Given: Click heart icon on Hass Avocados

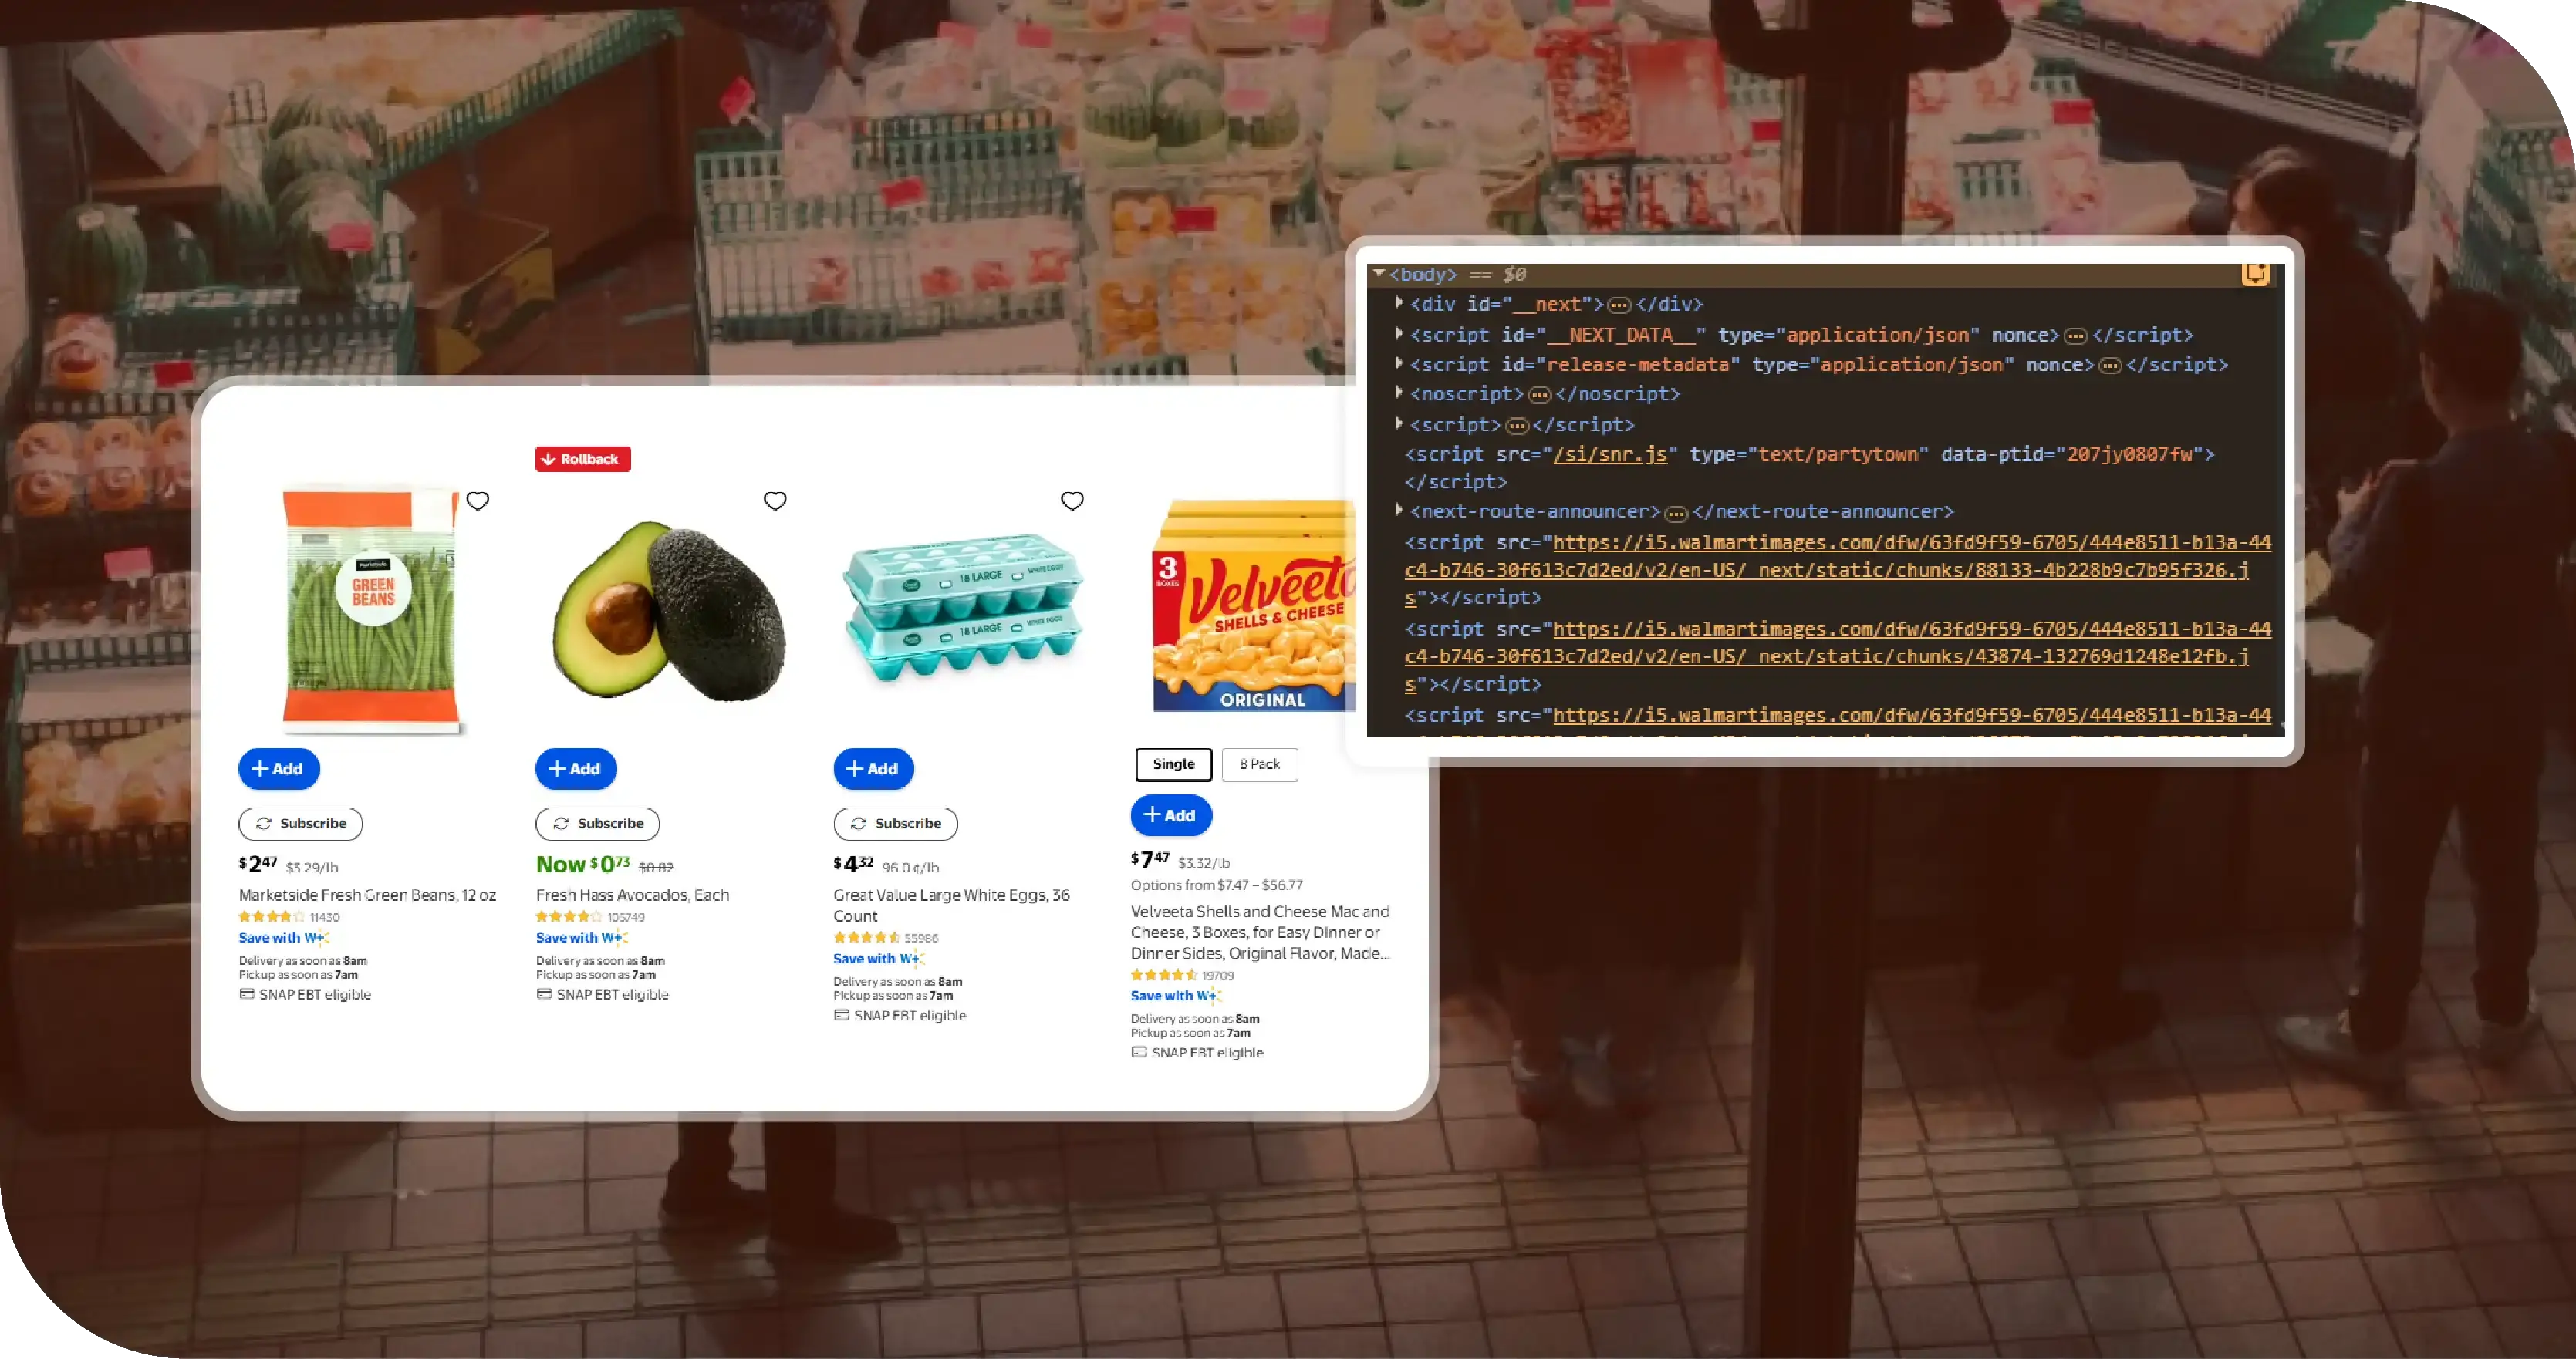Looking at the screenshot, I should click(x=775, y=500).
